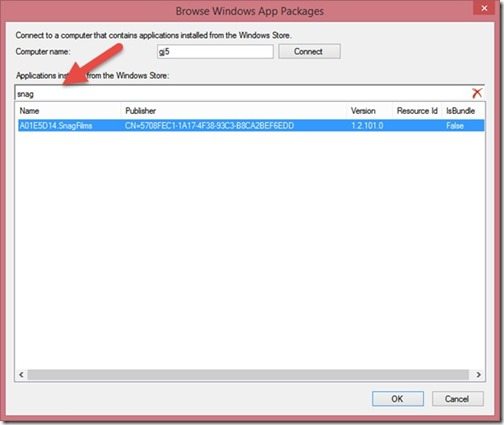This screenshot has height=425, width=504.
Task: Sort list by Name column header
Action: coord(29,111)
